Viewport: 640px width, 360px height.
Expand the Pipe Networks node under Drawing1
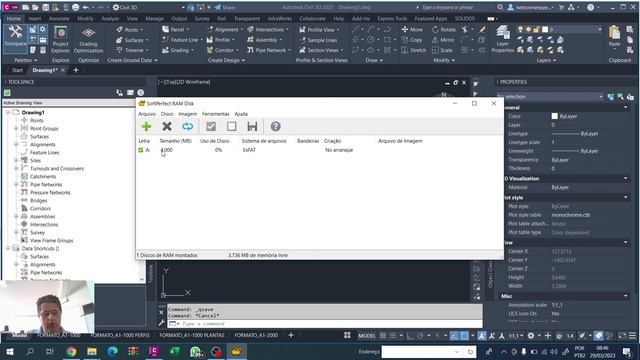[x=16, y=184]
